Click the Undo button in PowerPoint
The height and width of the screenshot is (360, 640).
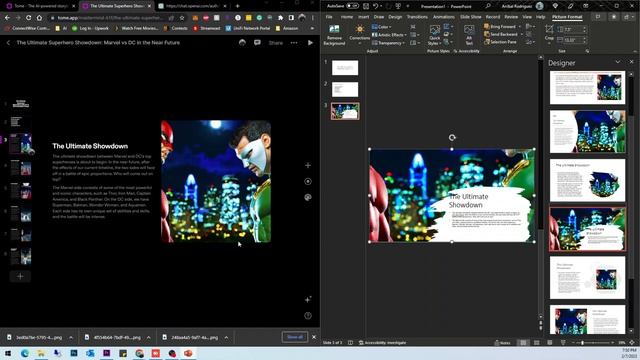tap(376, 6)
